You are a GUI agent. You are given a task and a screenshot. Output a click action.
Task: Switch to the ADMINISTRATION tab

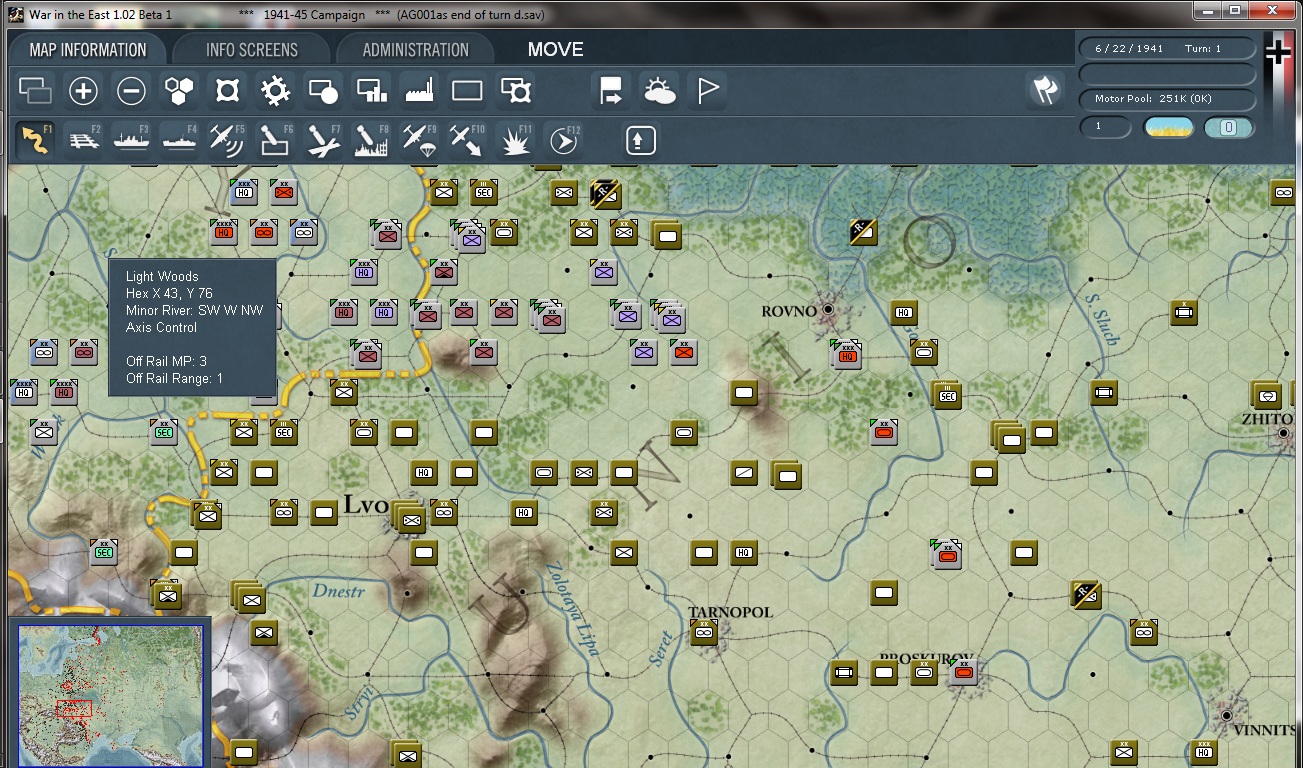pos(415,50)
